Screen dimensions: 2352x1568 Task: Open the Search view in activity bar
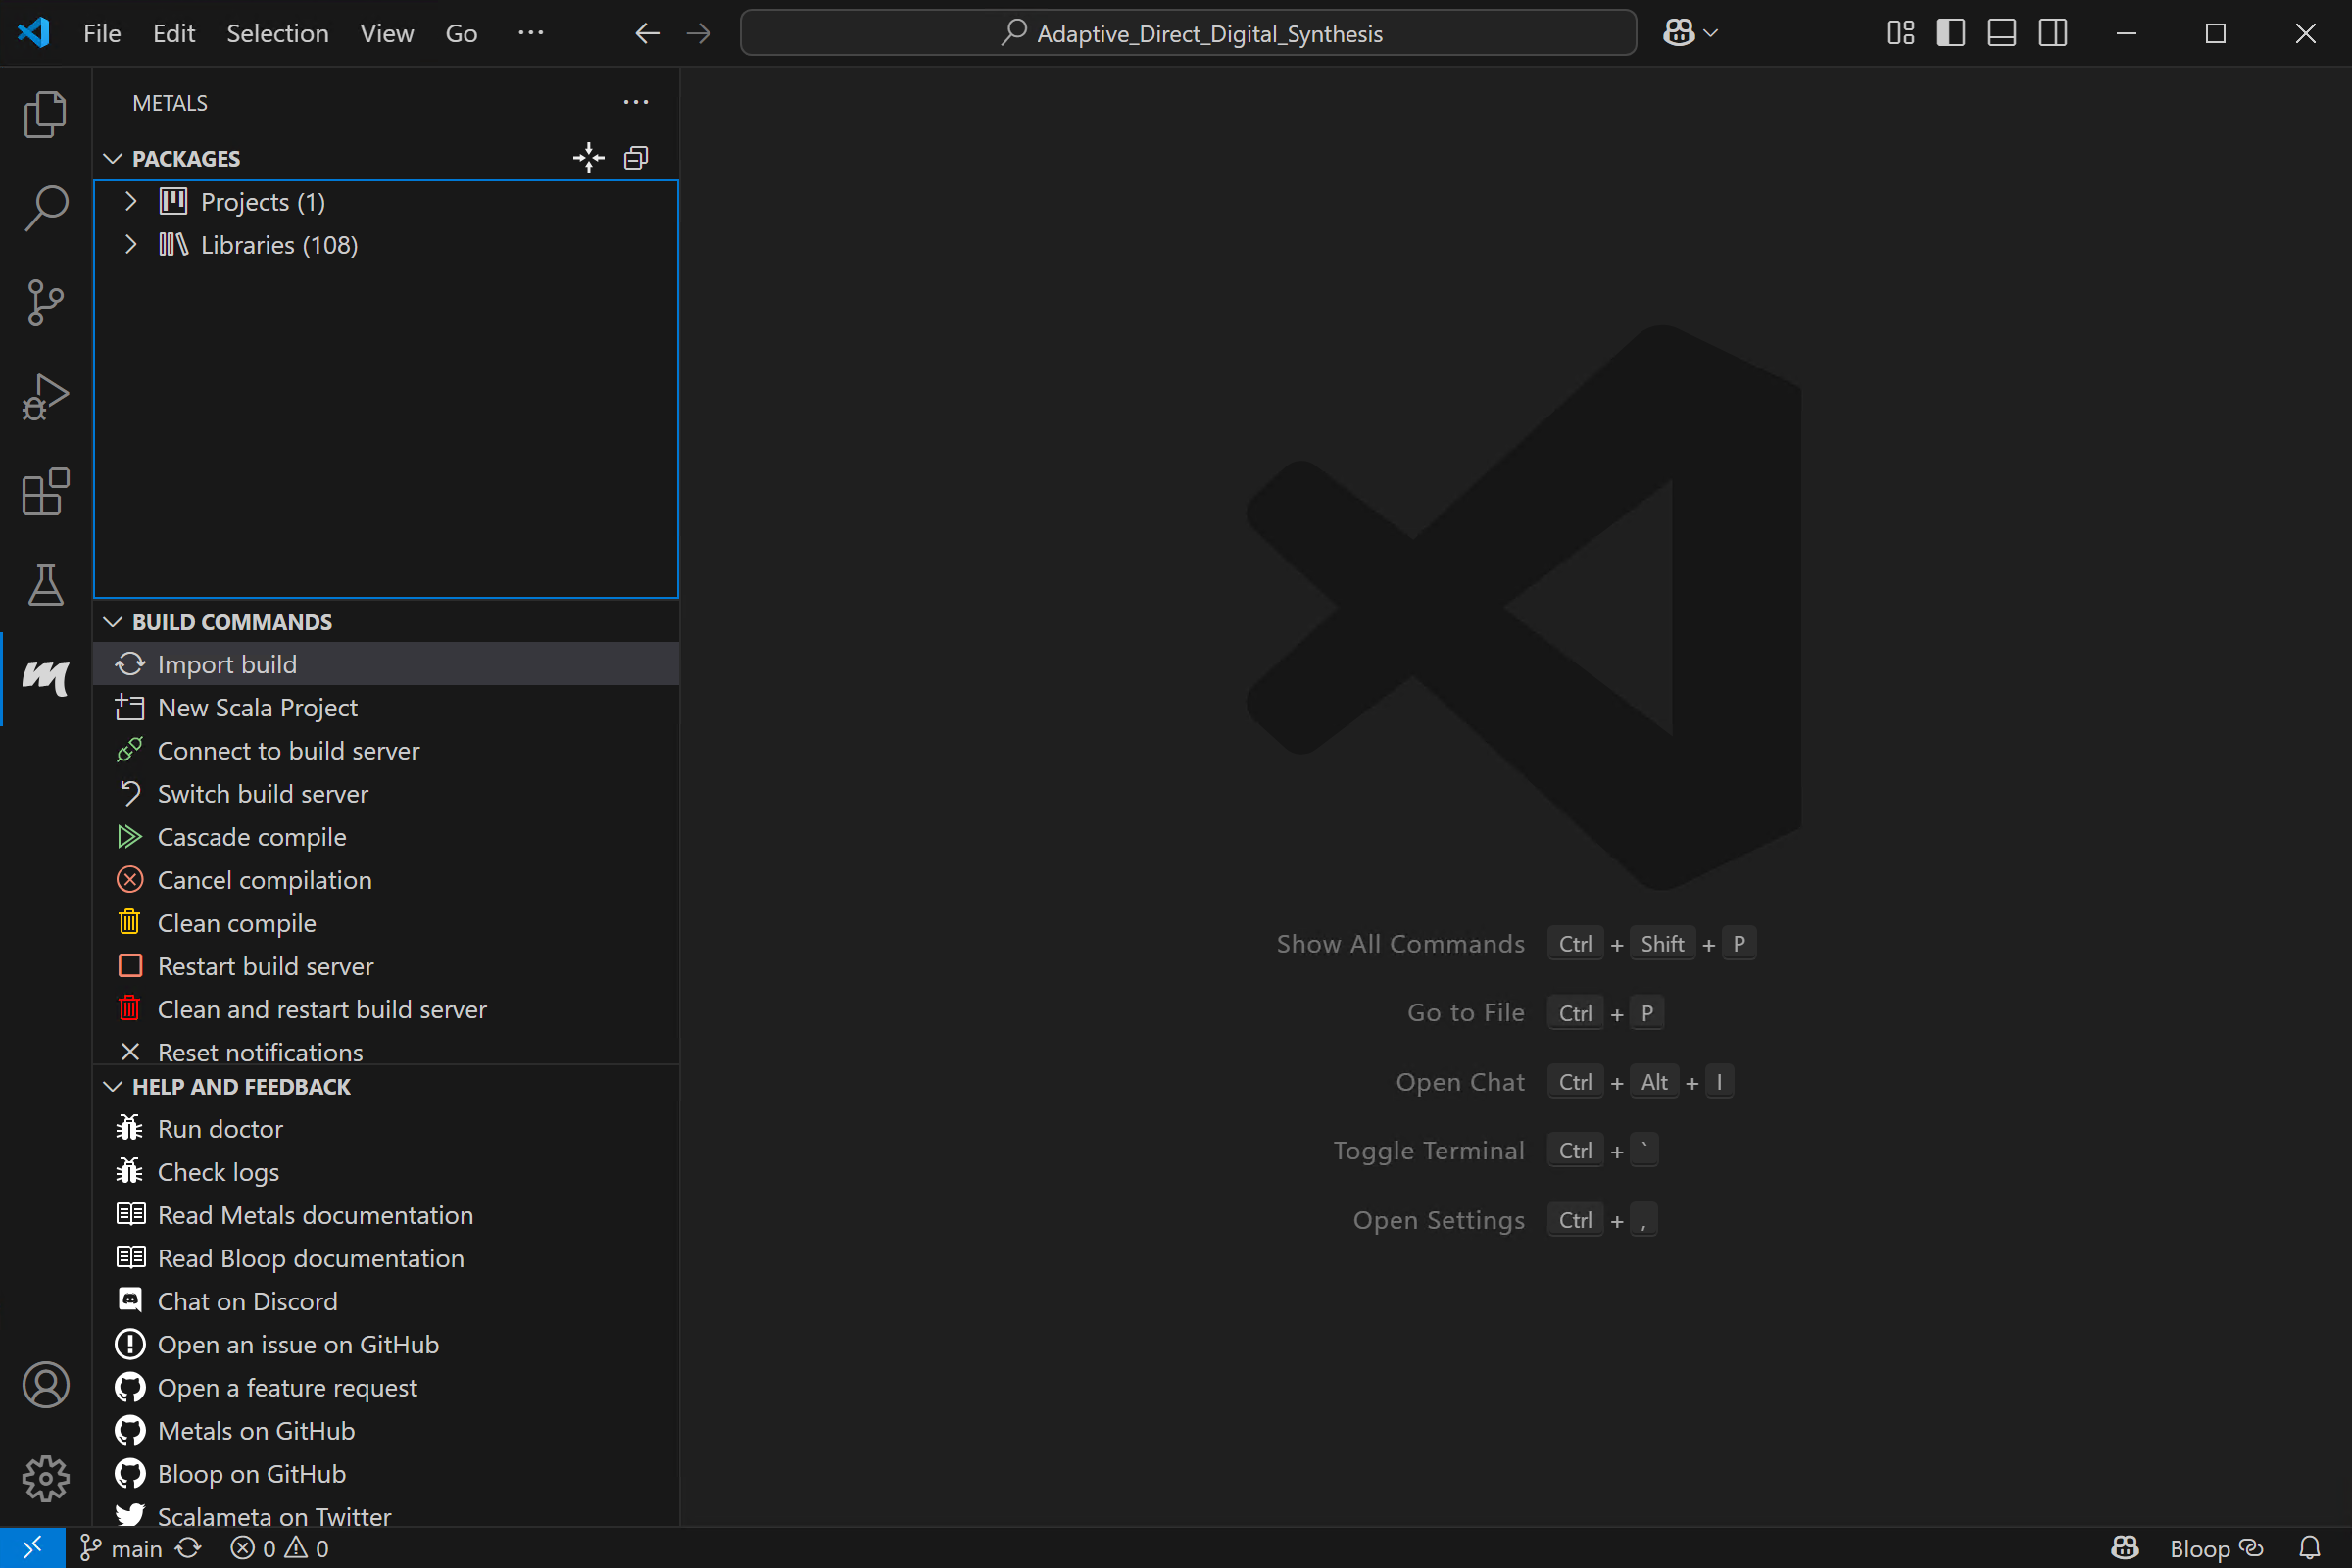[x=45, y=208]
